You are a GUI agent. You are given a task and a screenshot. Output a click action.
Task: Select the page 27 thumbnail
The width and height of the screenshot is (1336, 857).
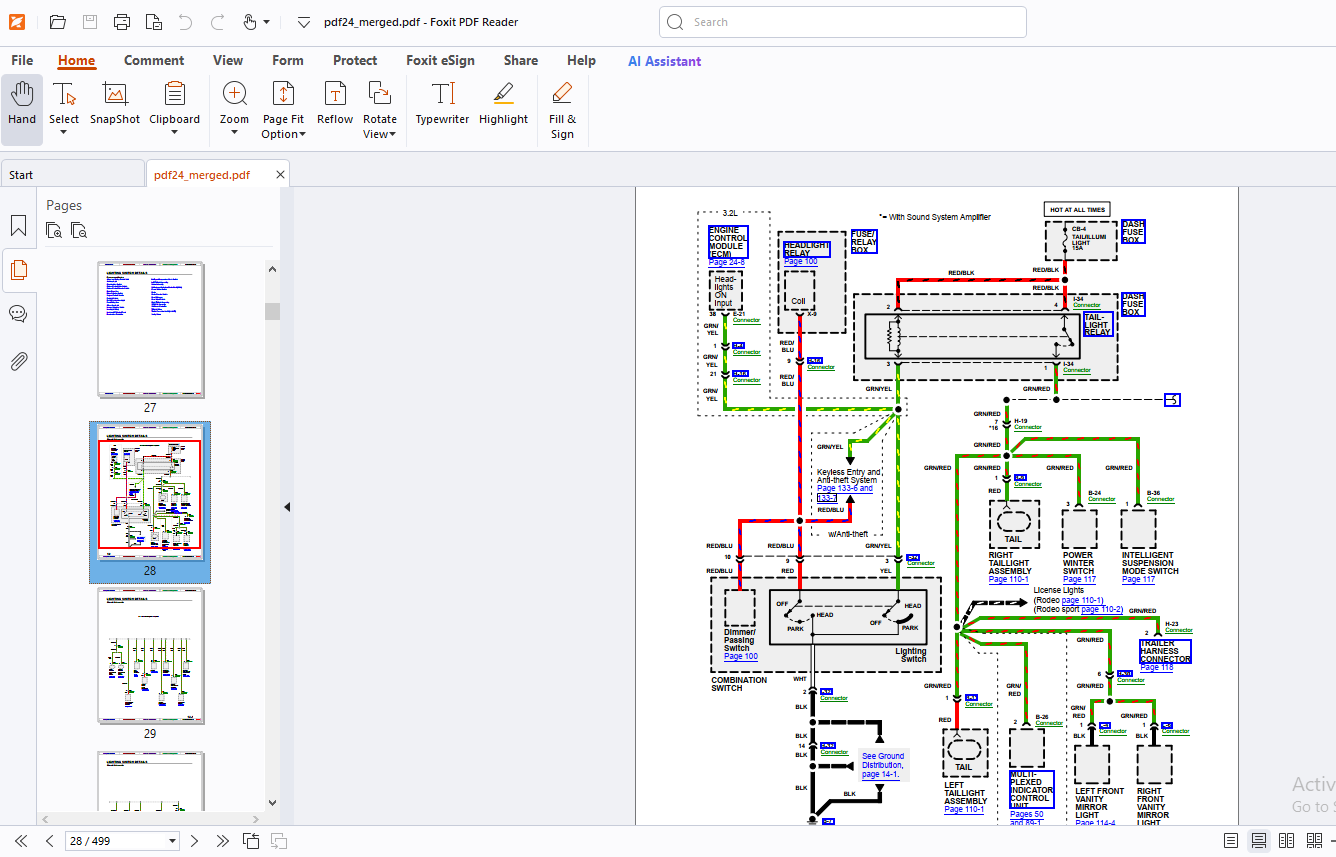coord(150,331)
